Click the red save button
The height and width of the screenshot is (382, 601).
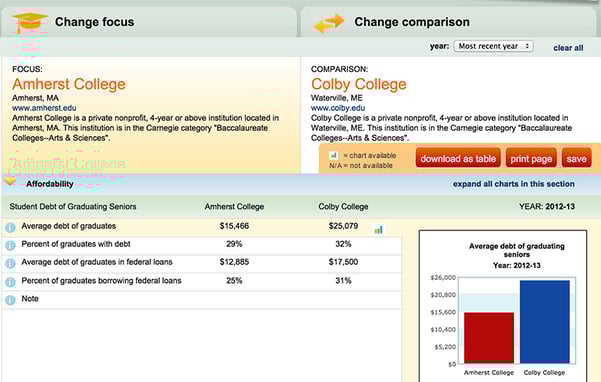[576, 158]
